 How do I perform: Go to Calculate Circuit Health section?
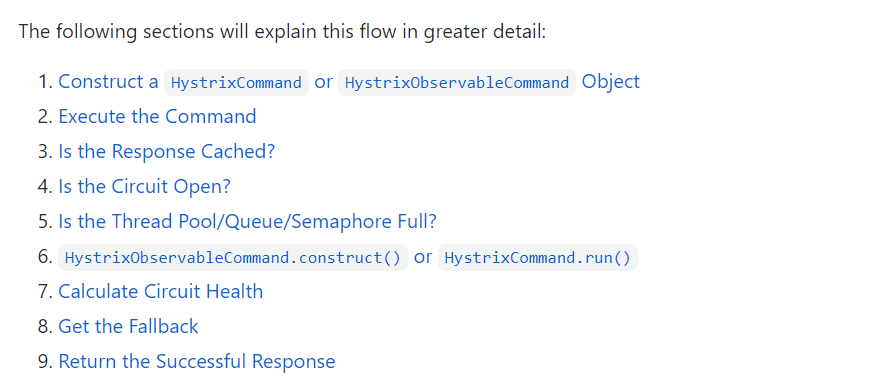coord(161,291)
